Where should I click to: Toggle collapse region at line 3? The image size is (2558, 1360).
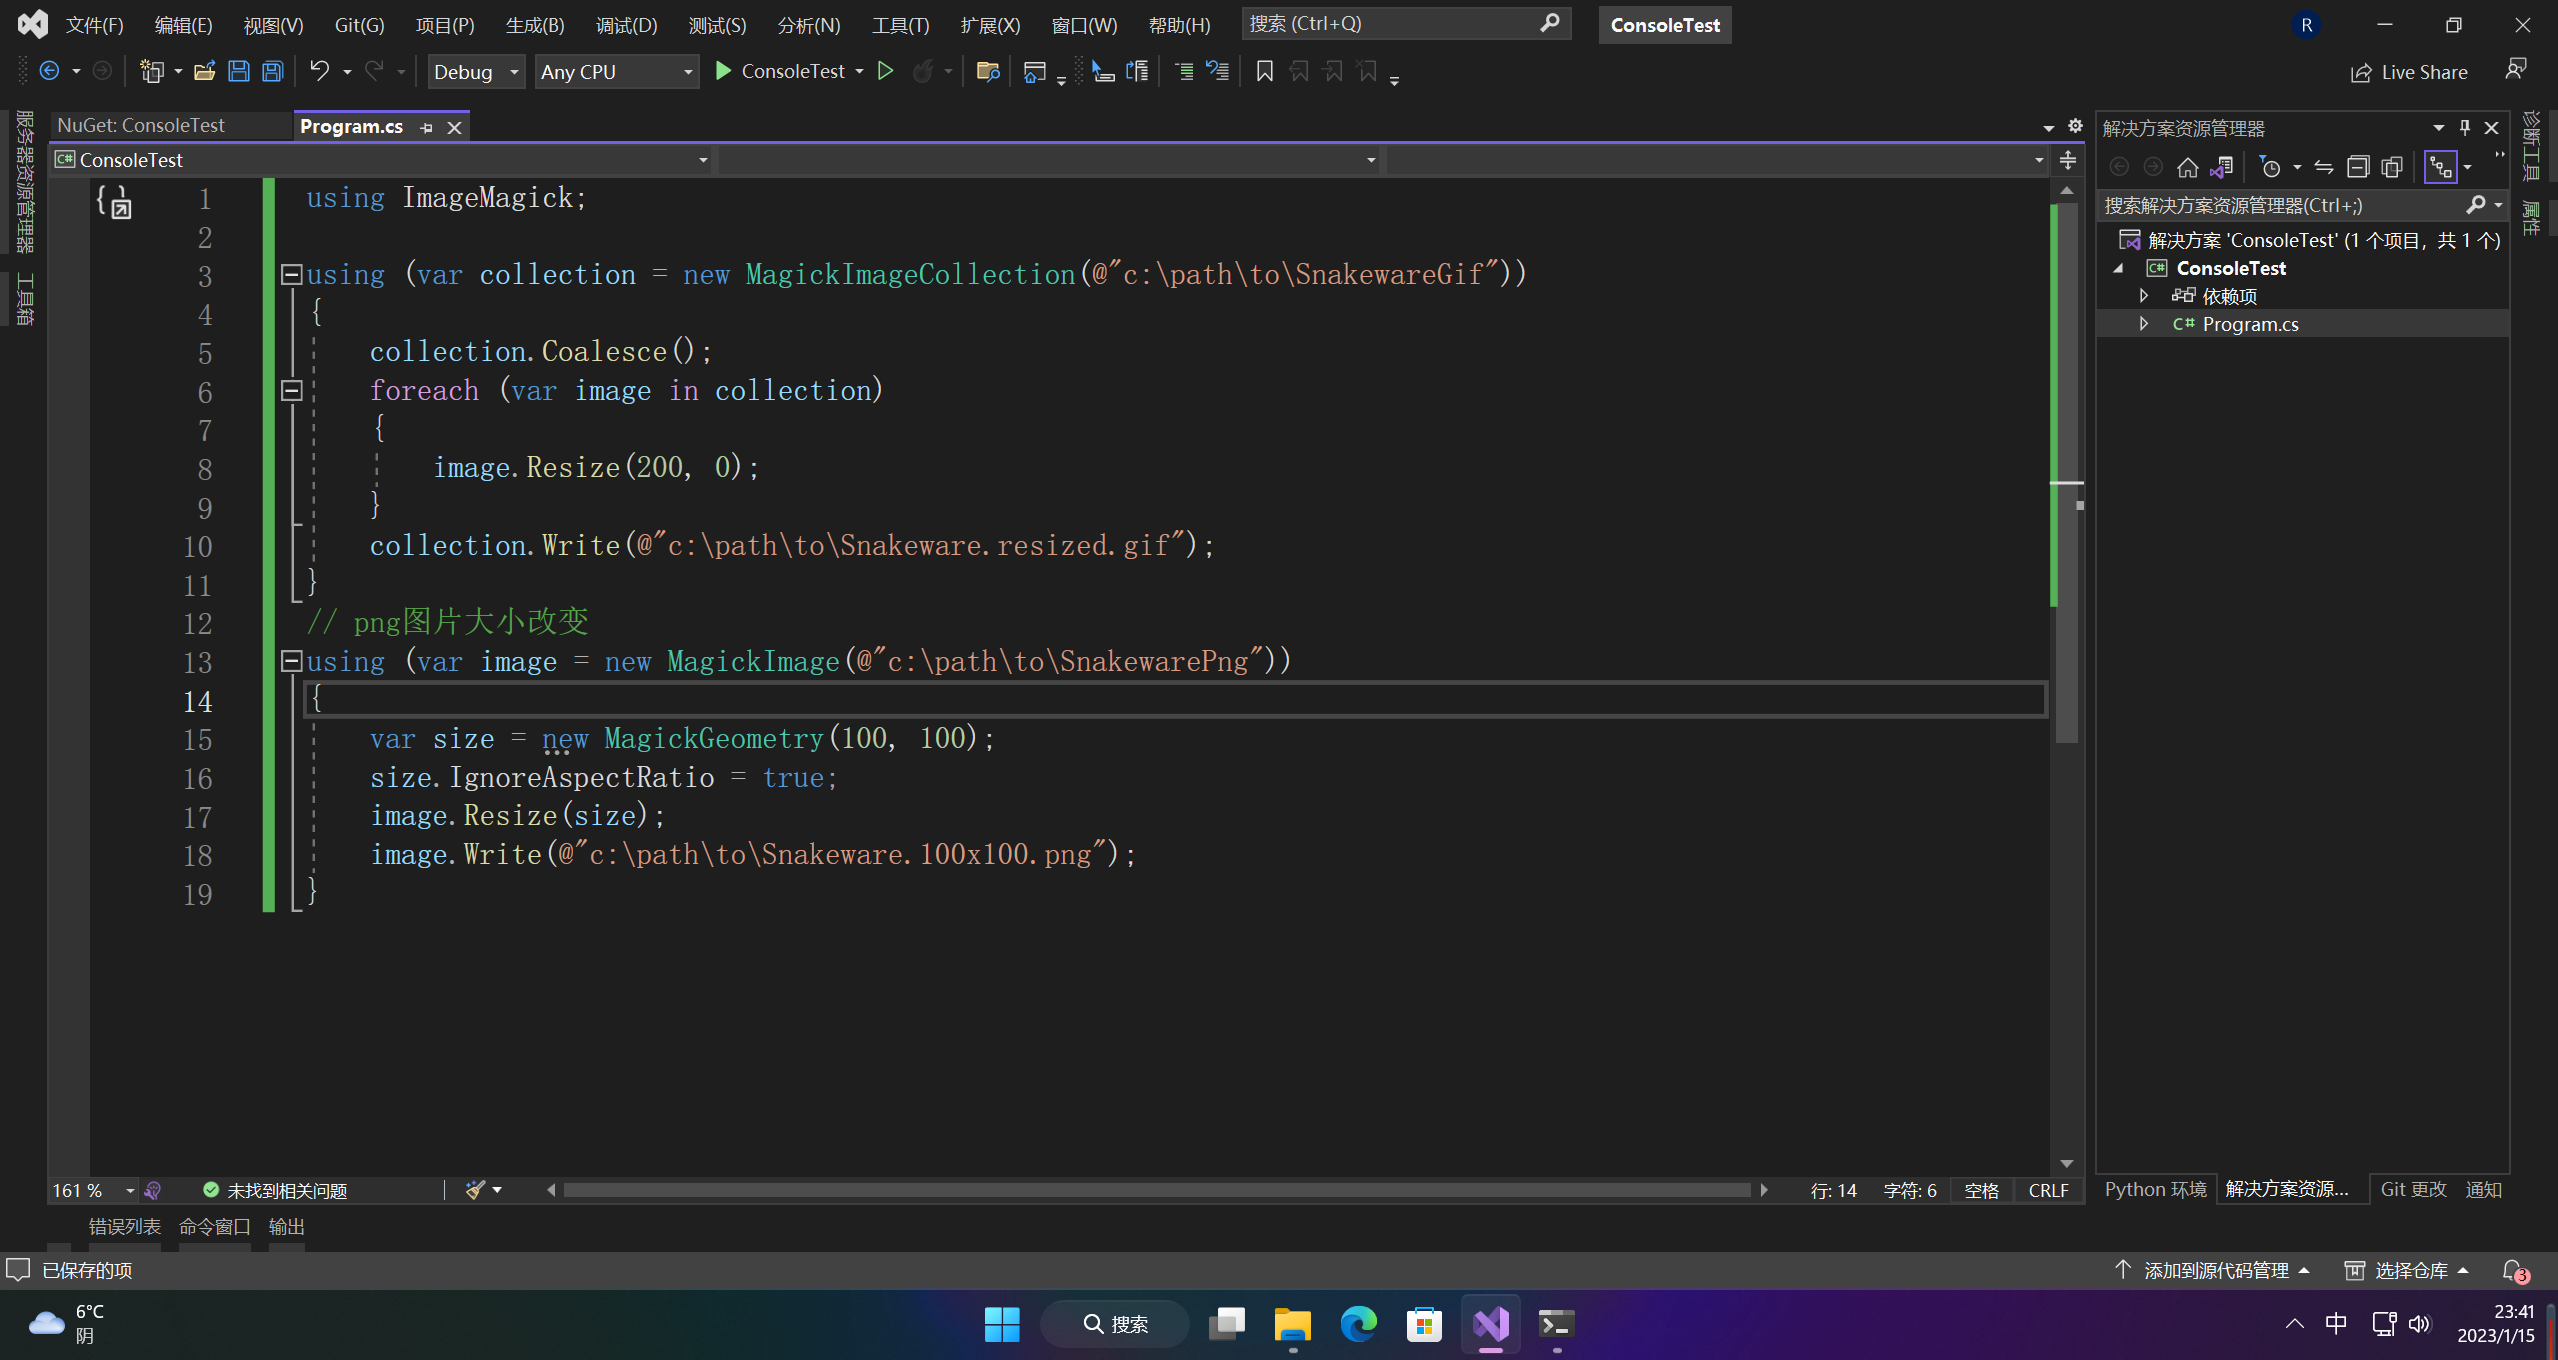[x=291, y=274]
